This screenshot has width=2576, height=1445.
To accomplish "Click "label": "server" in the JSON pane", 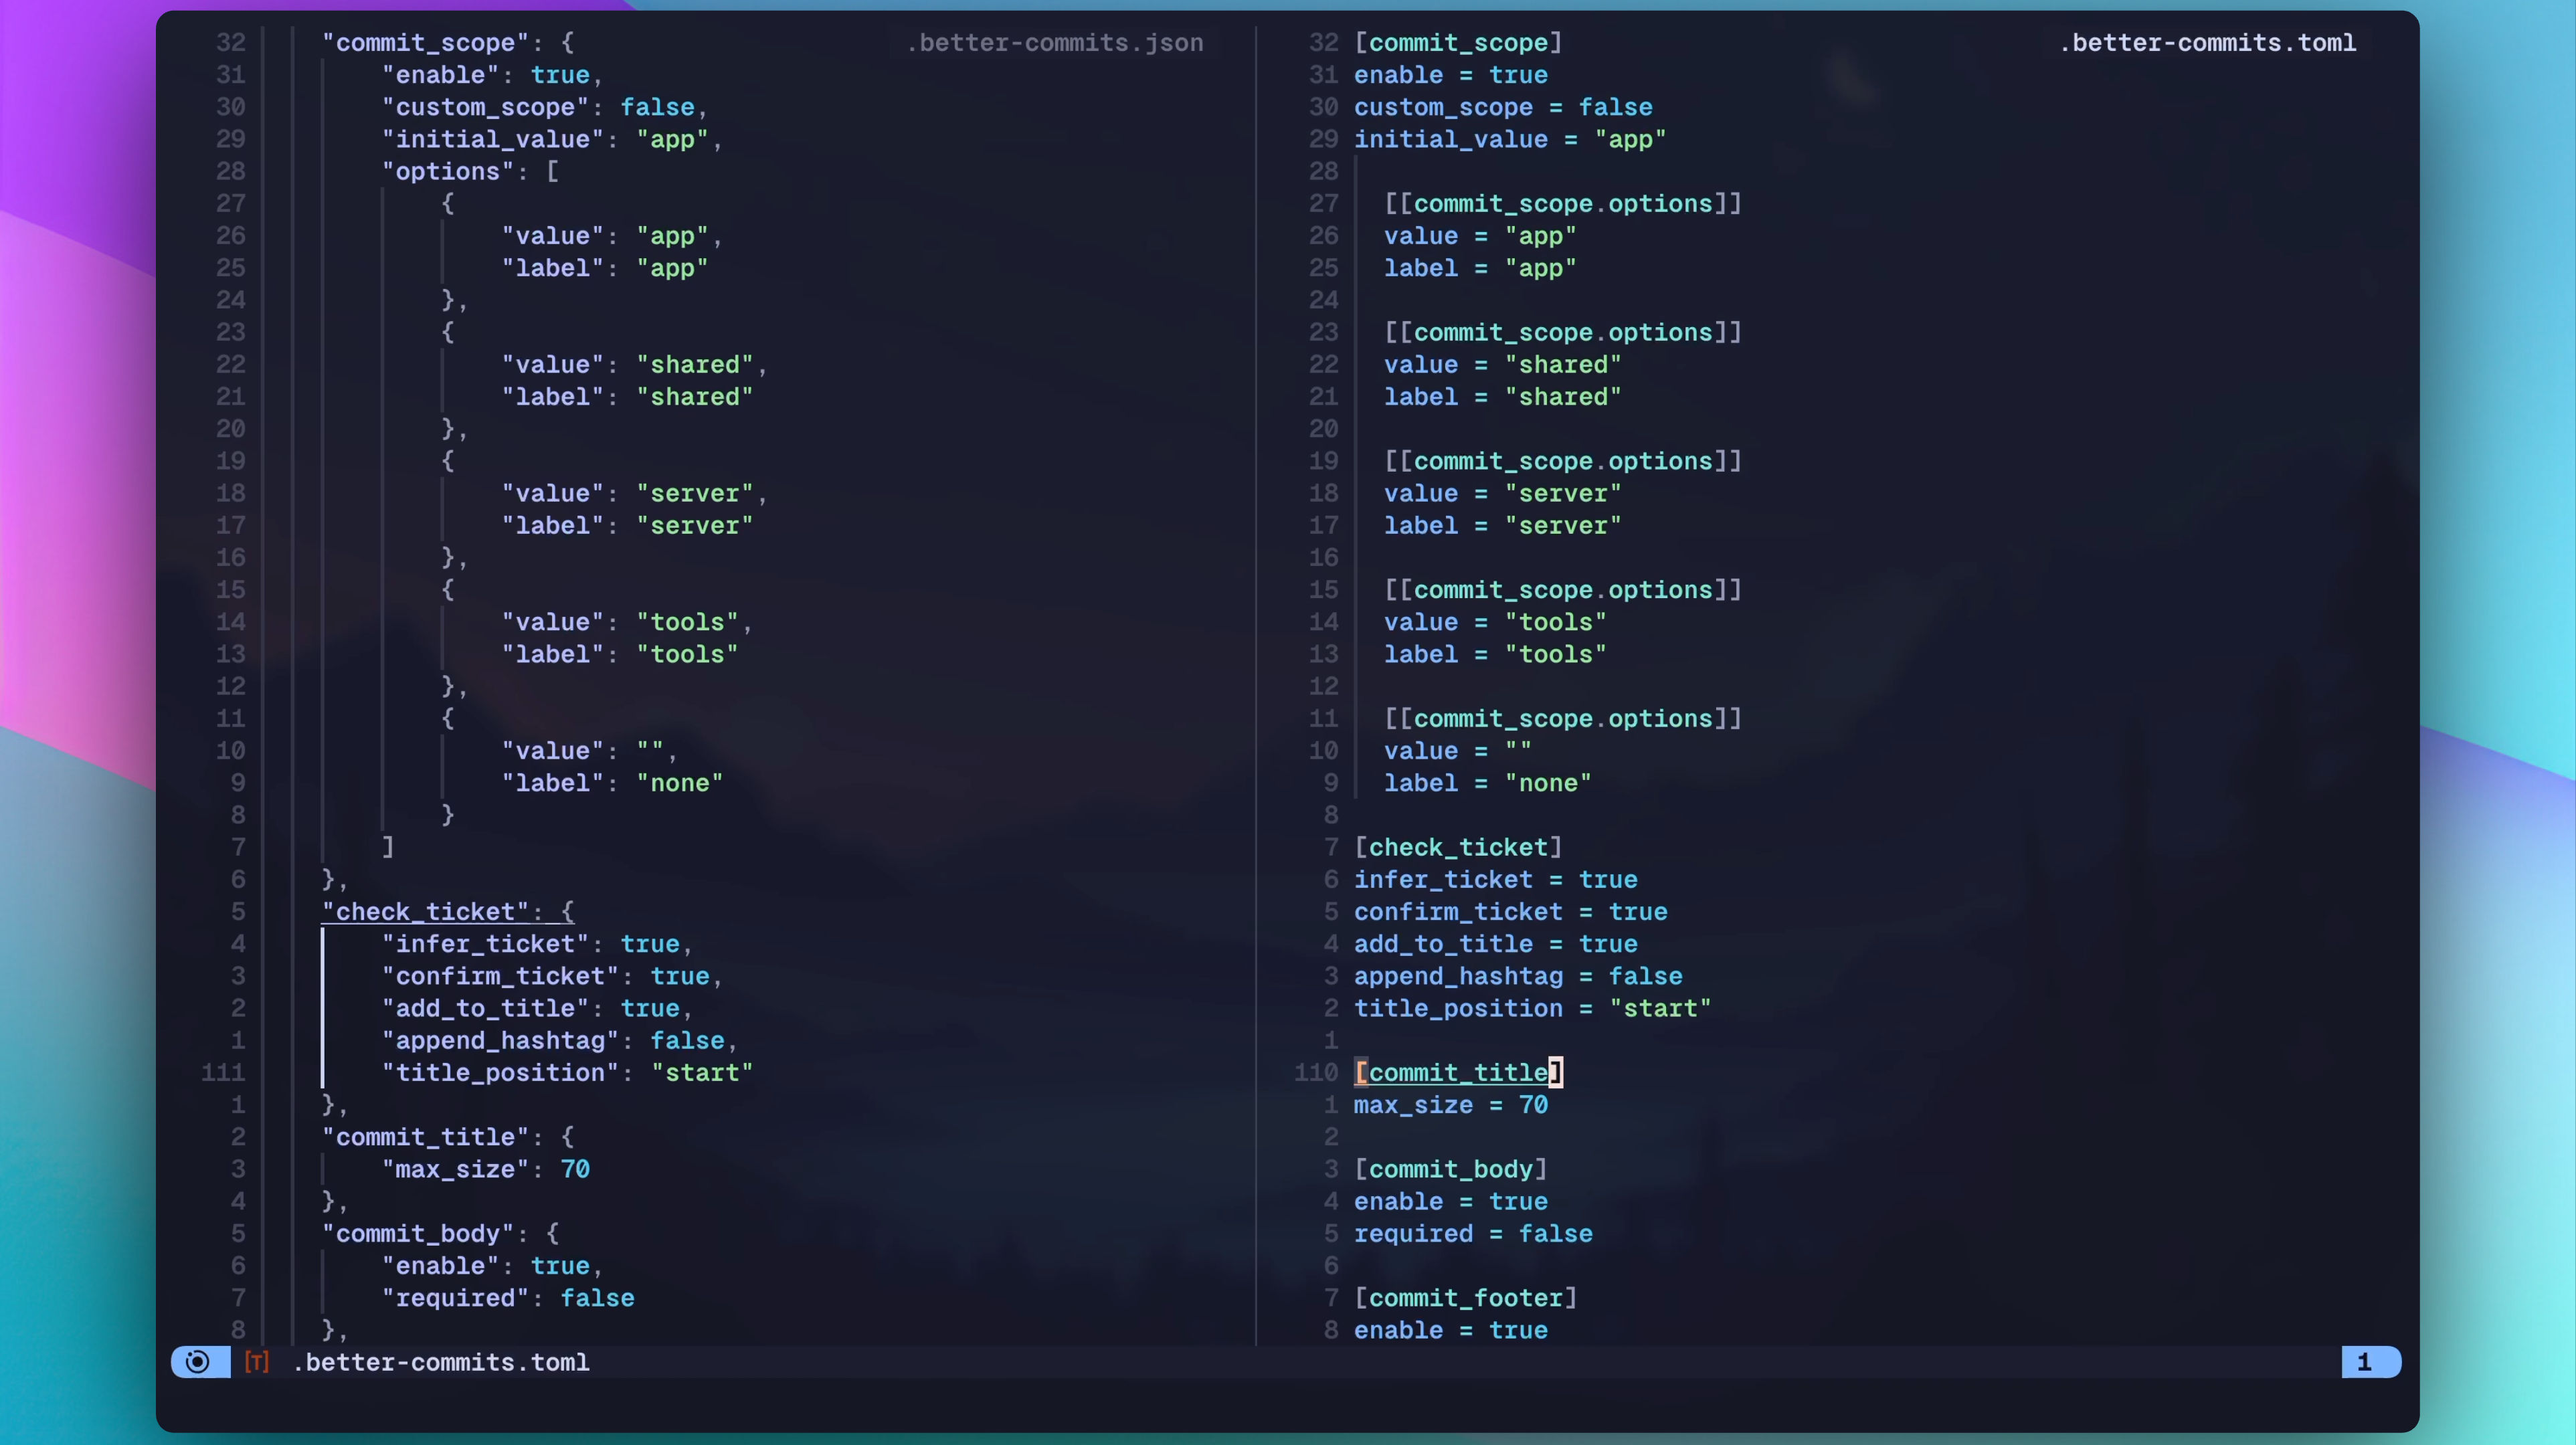I will [x=627, y=526].
